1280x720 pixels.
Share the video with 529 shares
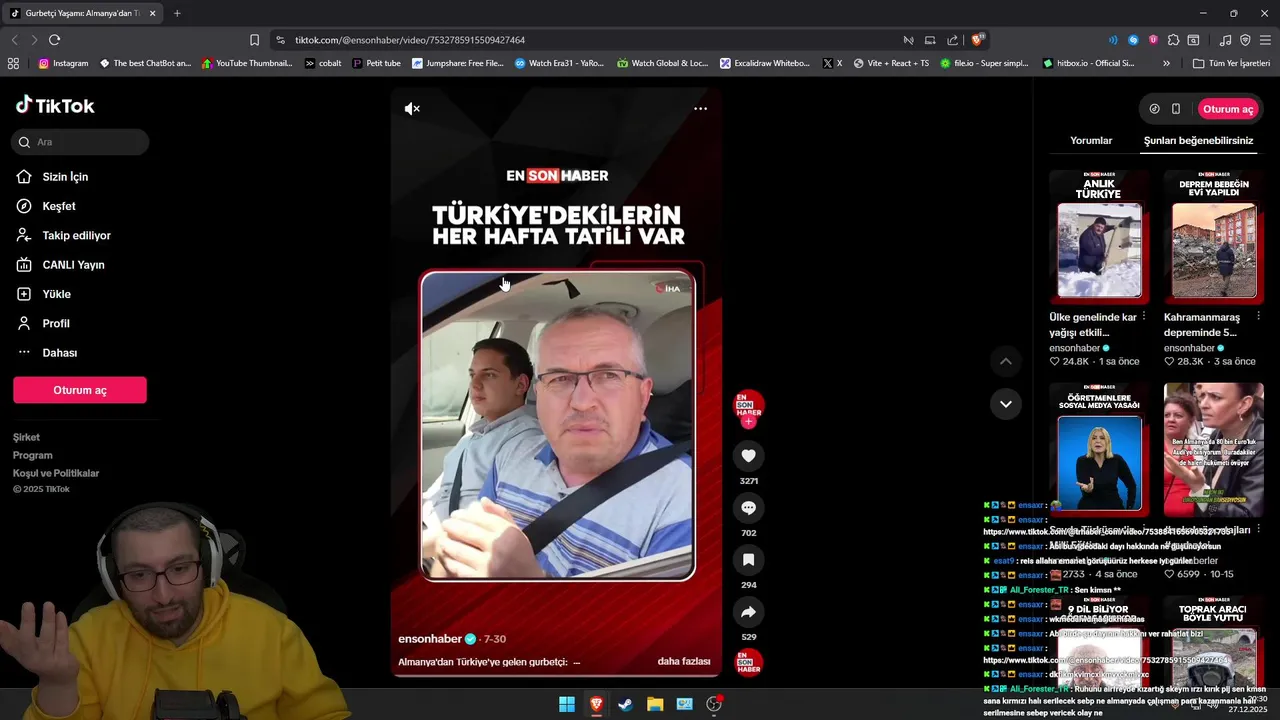748,612
